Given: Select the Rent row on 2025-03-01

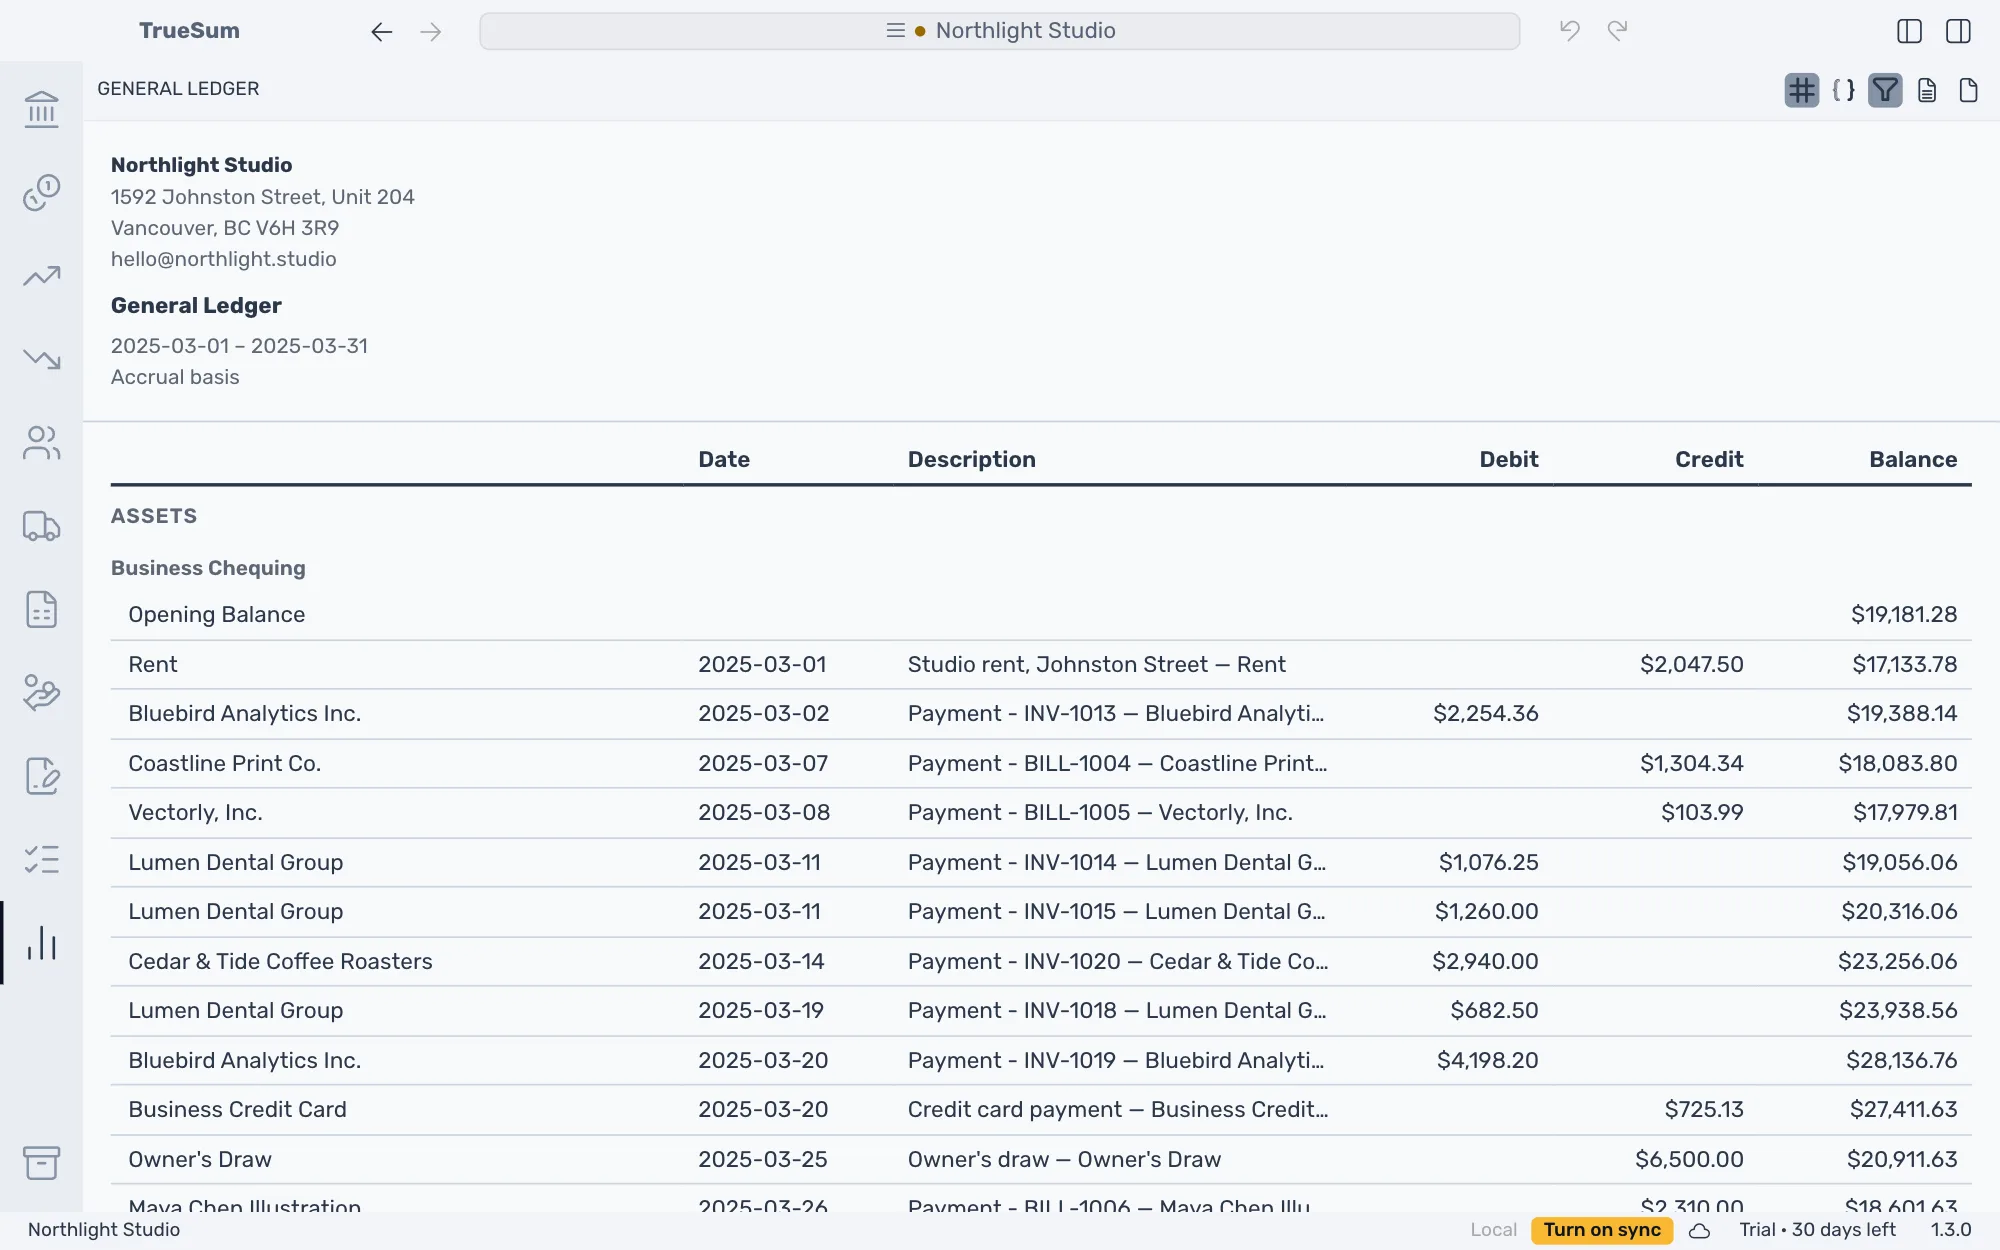Looking at the screenshot, I should (1041, 665).
